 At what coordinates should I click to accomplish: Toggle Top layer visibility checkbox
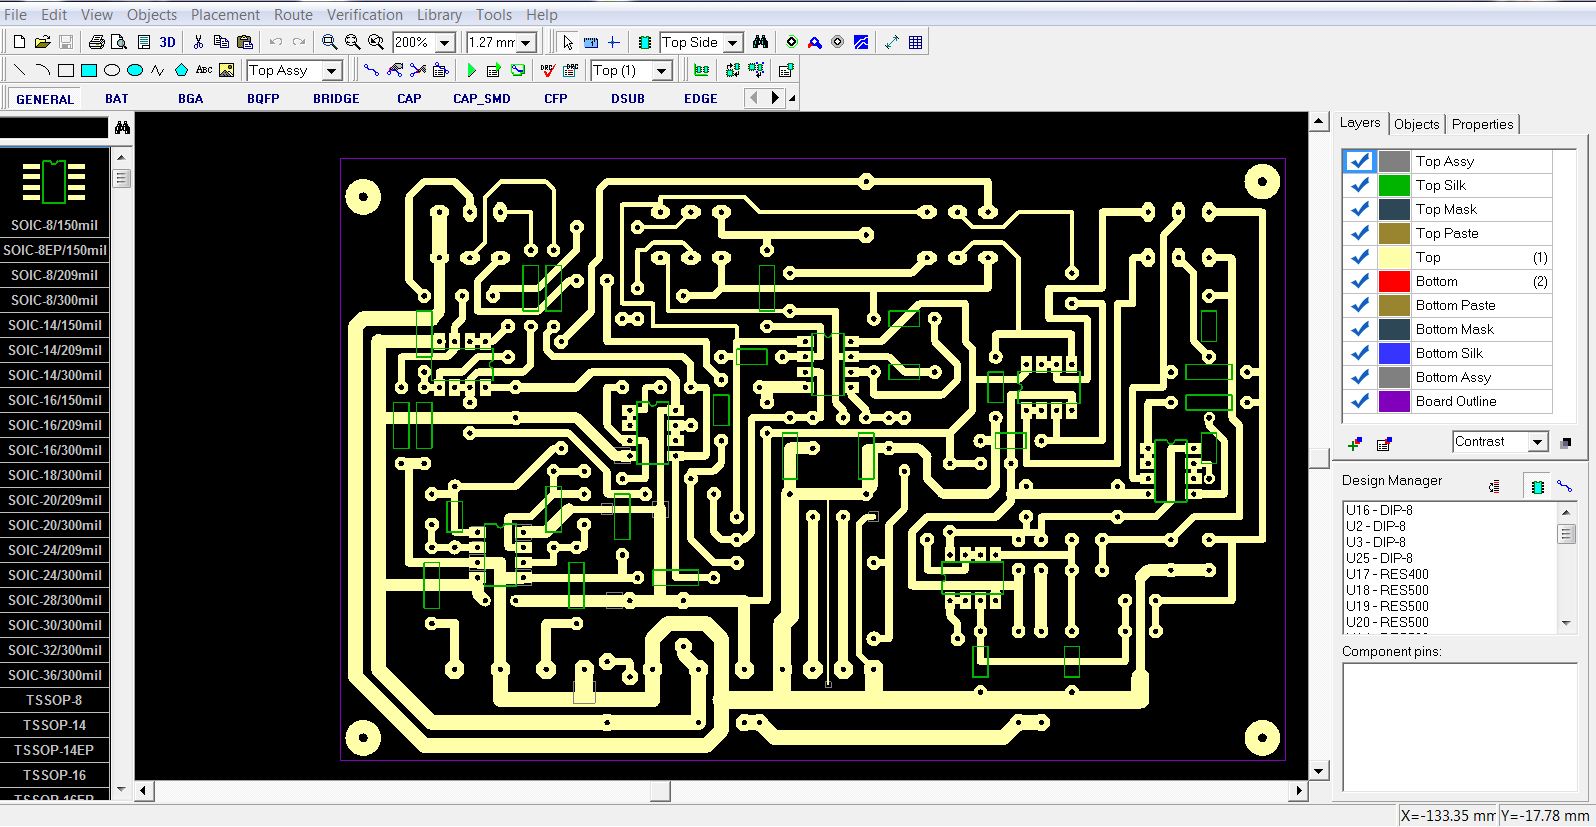point(1359,257)
